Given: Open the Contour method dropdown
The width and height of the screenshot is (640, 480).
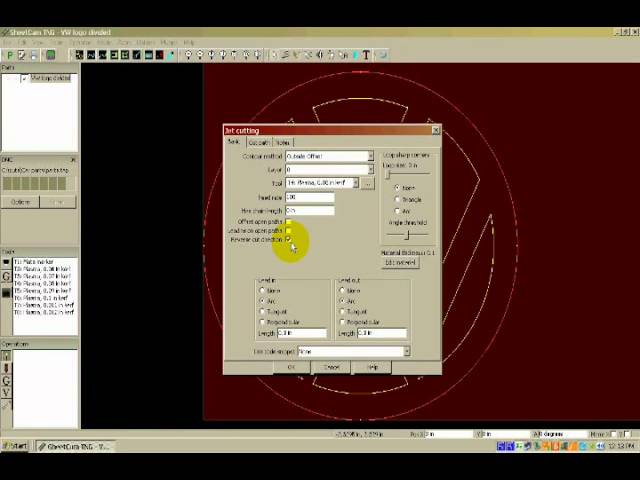Looking at the screenshot, I should [x=371, y=156].
